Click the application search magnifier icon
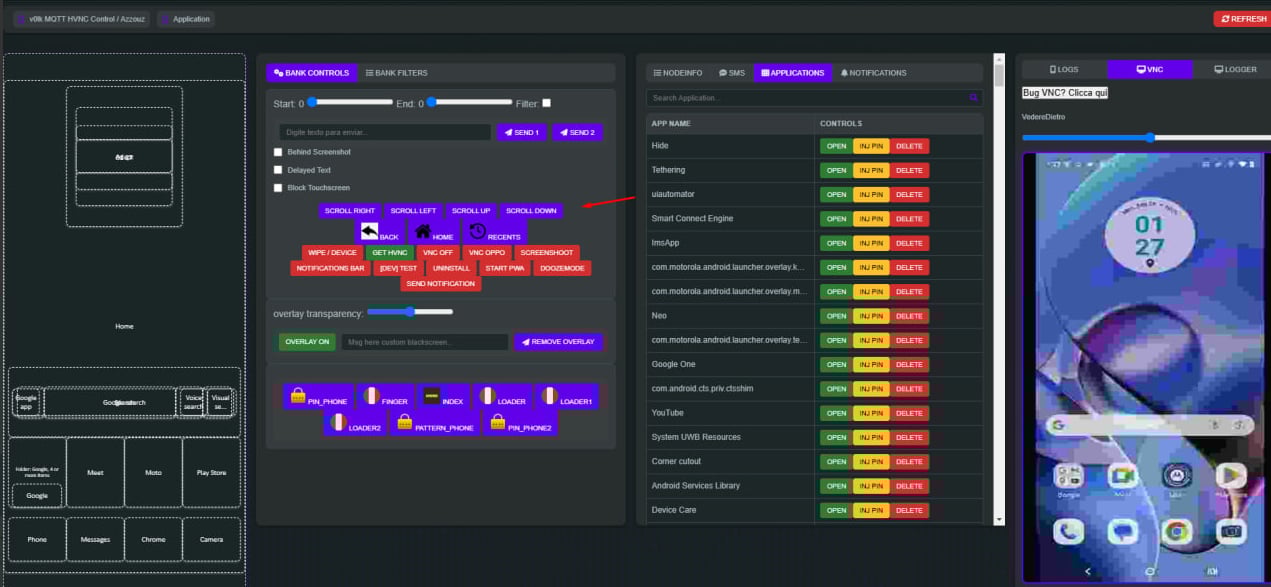 [972, 99]
